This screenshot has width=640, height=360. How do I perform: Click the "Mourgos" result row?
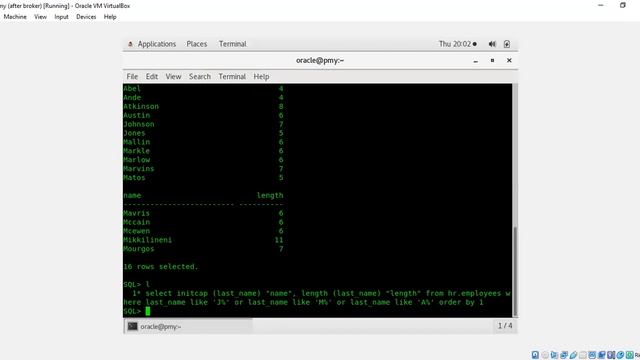click(203, 249)
